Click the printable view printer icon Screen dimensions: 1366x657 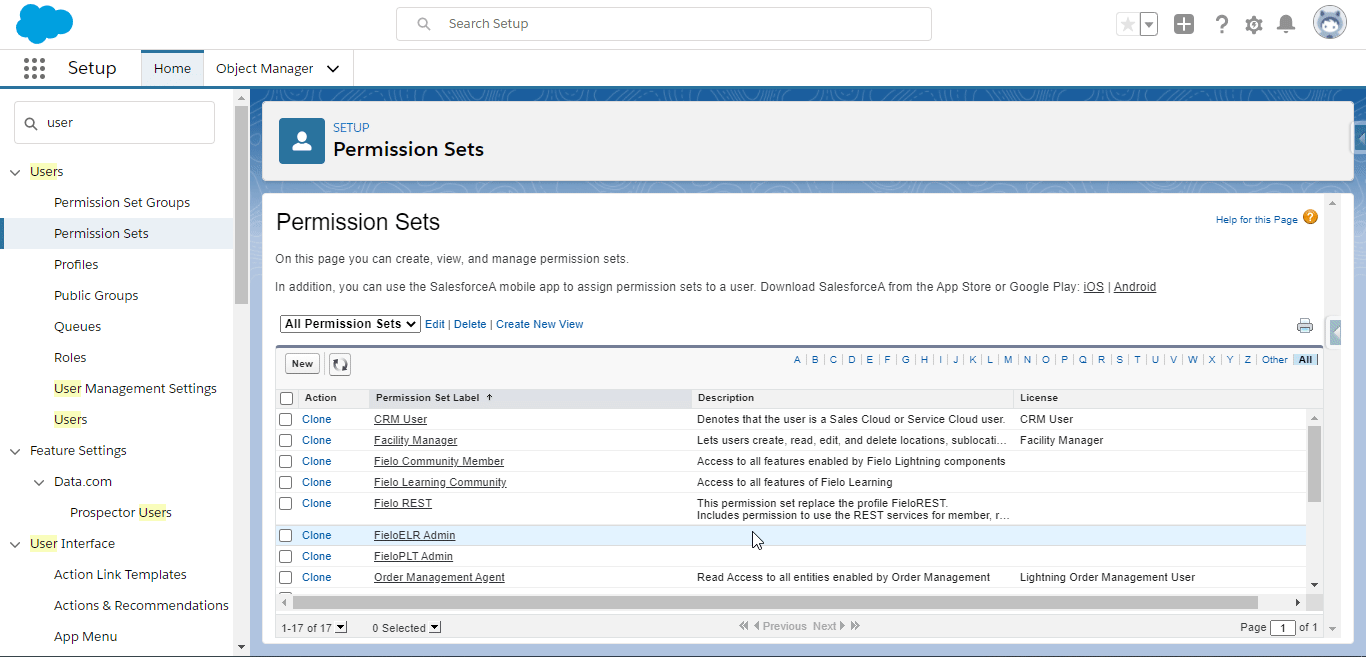1304,325
